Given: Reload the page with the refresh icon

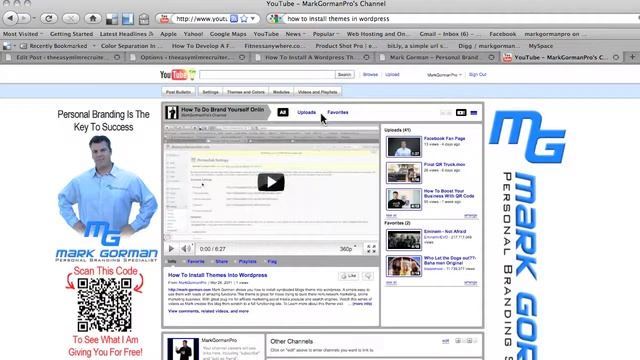Looking at the screenshot, I should [49, 18].
